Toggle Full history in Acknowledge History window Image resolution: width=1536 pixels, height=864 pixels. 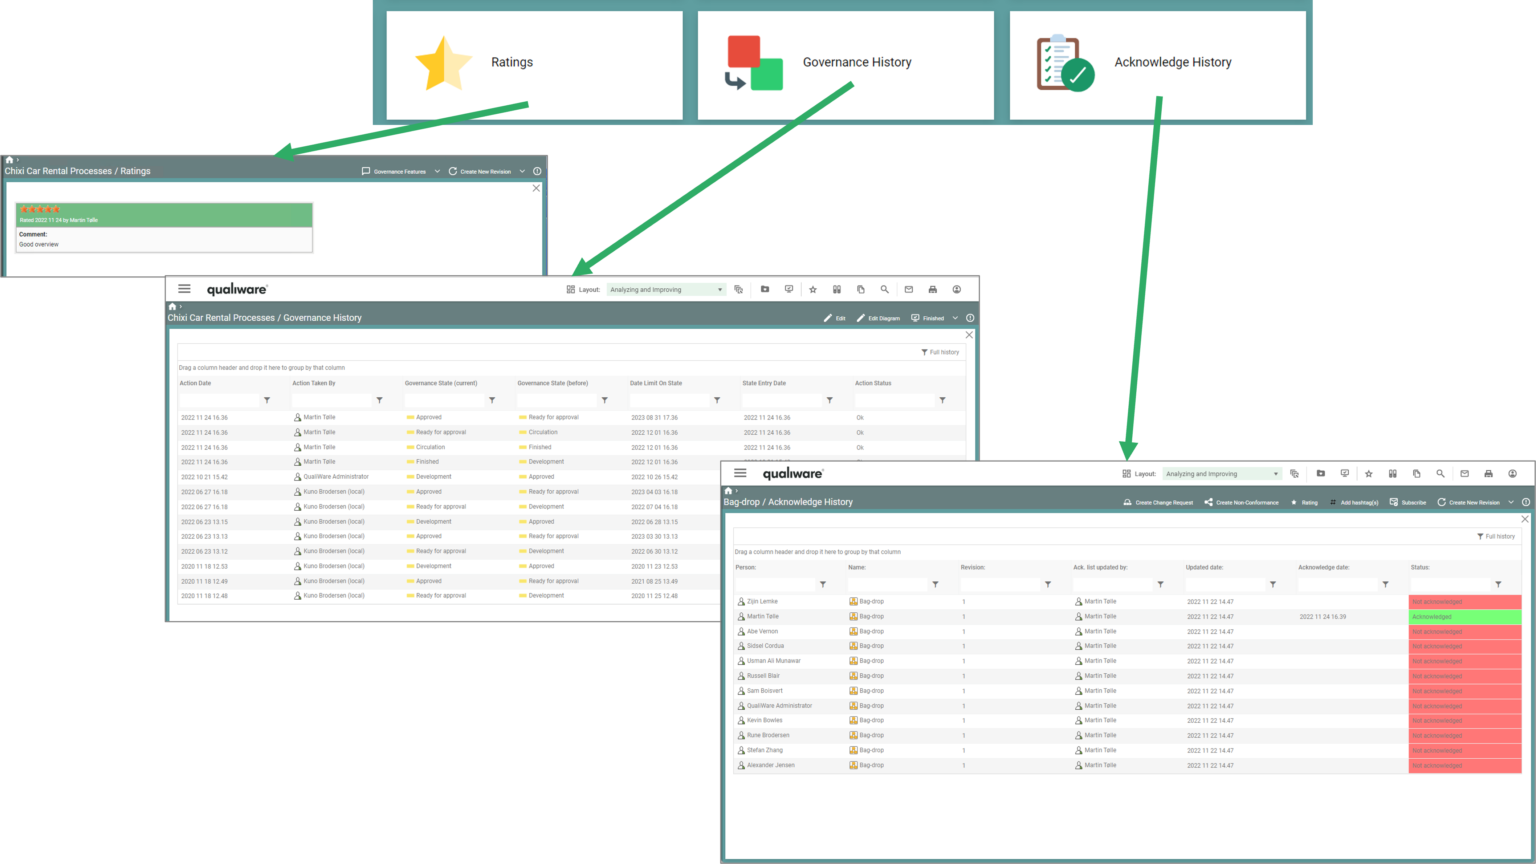(1496, 536)
